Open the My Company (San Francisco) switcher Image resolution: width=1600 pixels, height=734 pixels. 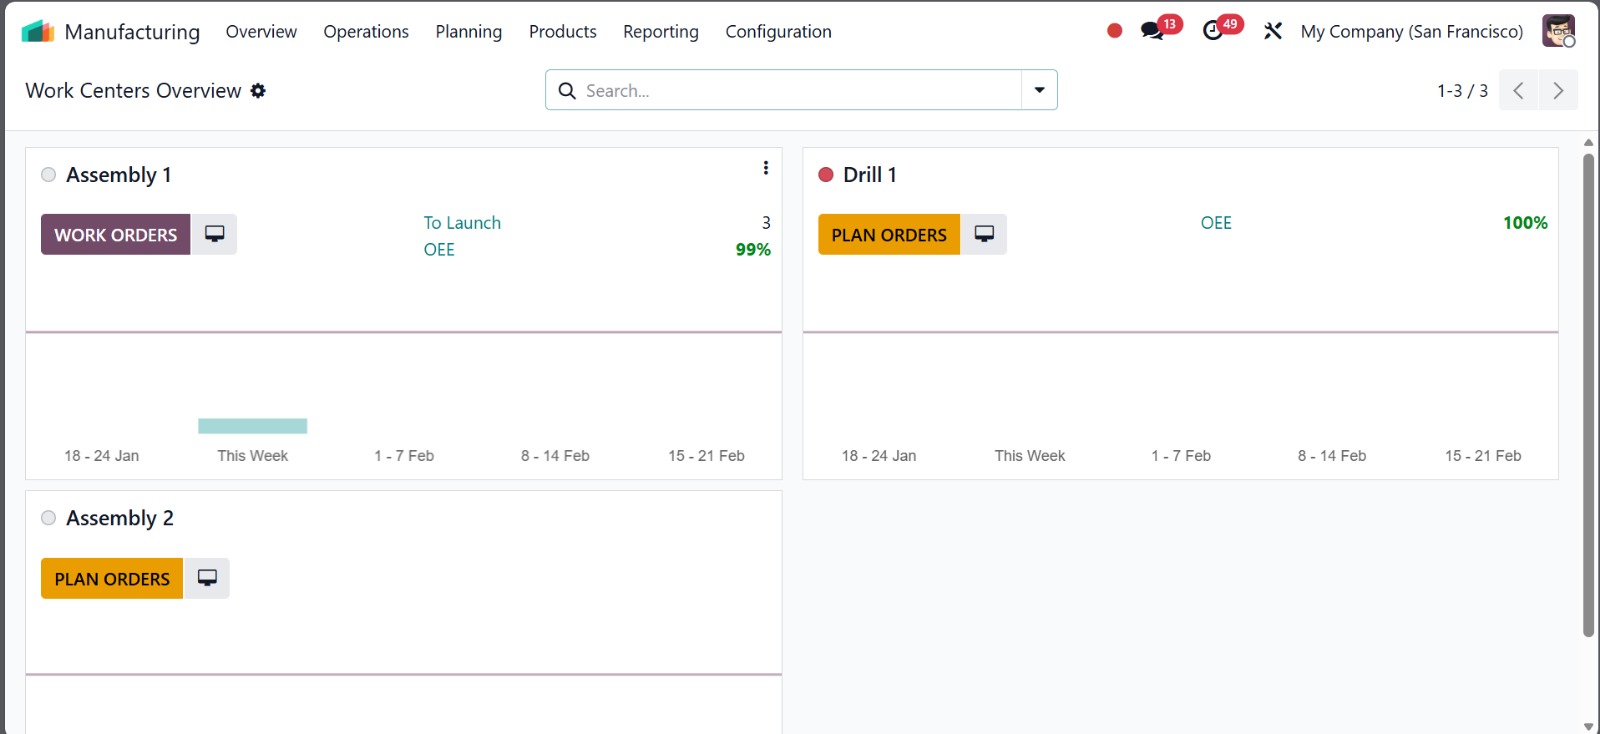[1411, 32]
